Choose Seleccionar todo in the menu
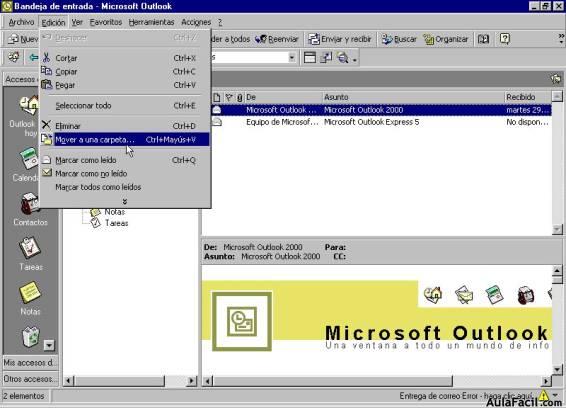Viewport: 566px width, 408px height. tap(125, 105)
